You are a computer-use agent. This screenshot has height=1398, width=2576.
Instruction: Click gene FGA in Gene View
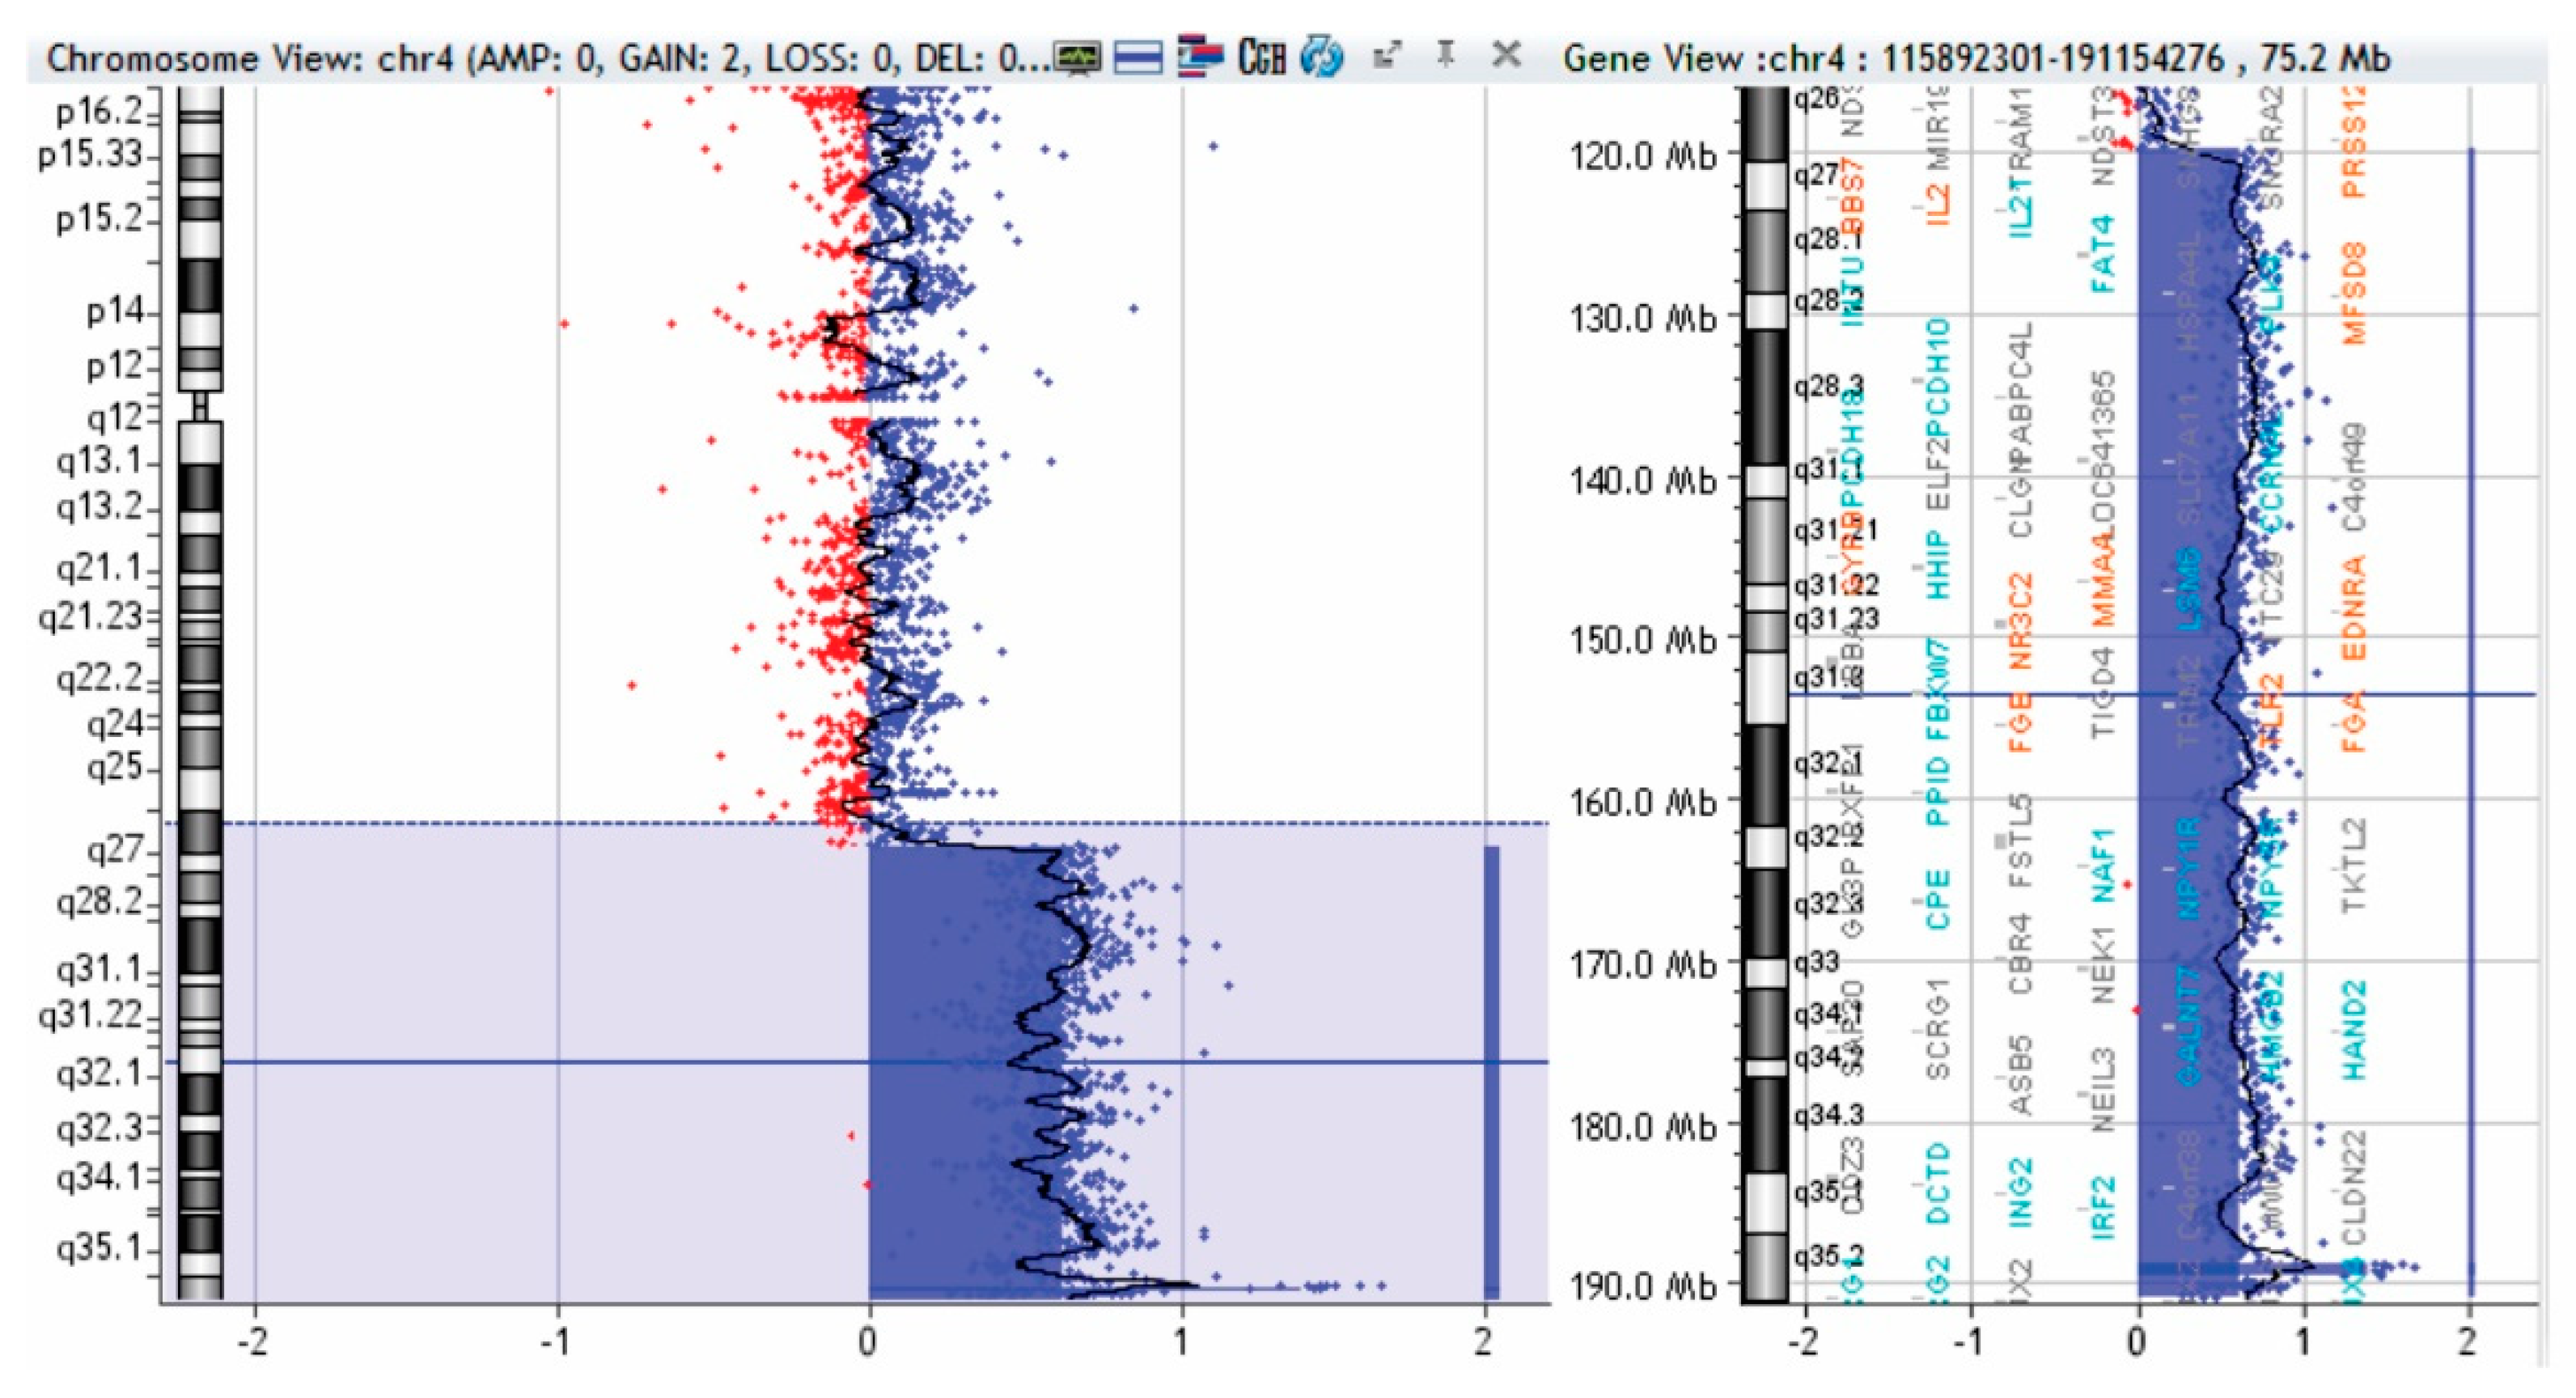(2354, 721)
